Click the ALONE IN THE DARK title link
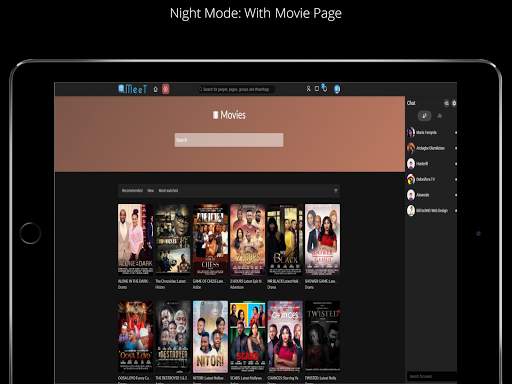 click(133, 281)
